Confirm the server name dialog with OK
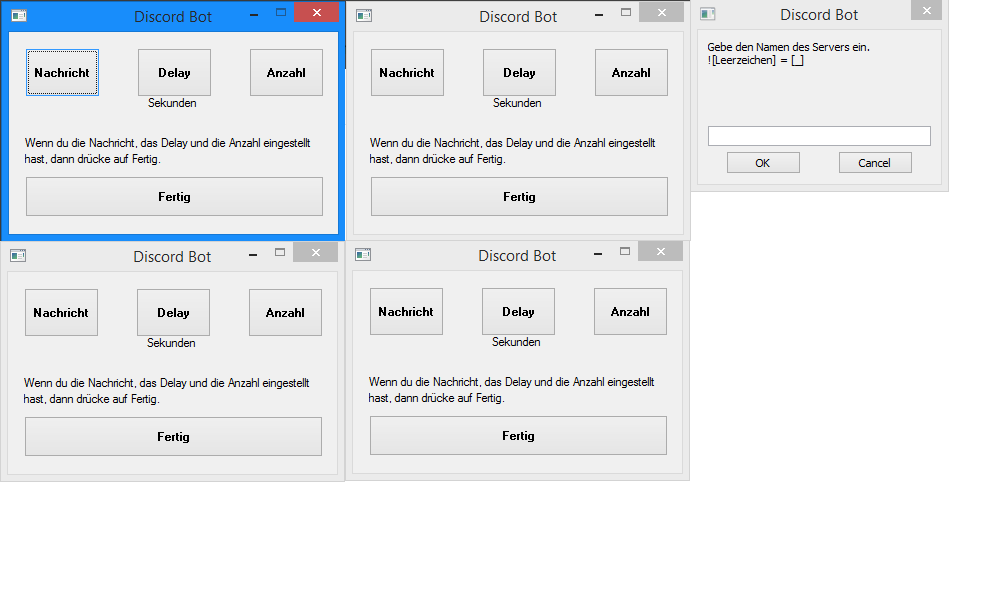The height and width of the screenshot is (600, 1000). [x=763, y=163]
